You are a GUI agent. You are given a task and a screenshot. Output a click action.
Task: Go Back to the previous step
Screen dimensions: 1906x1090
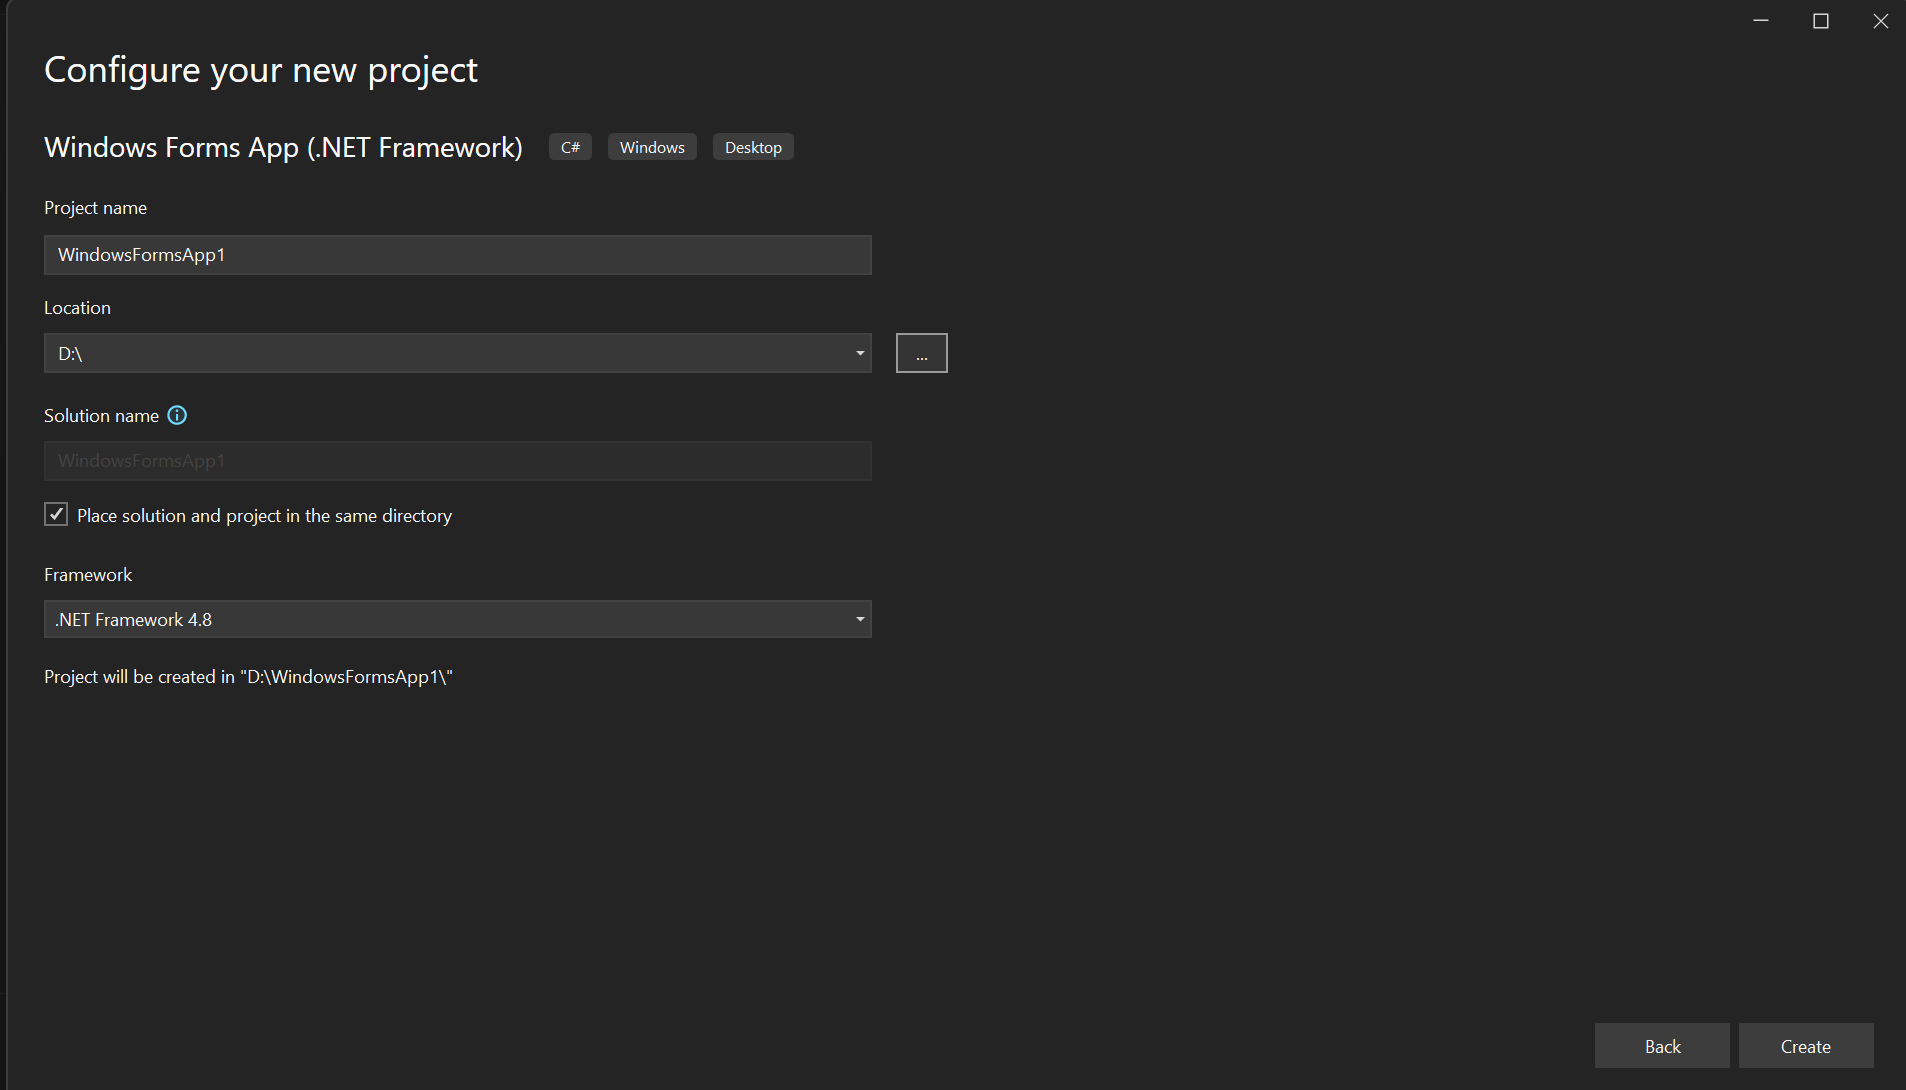click(x=1662, y=1046)
